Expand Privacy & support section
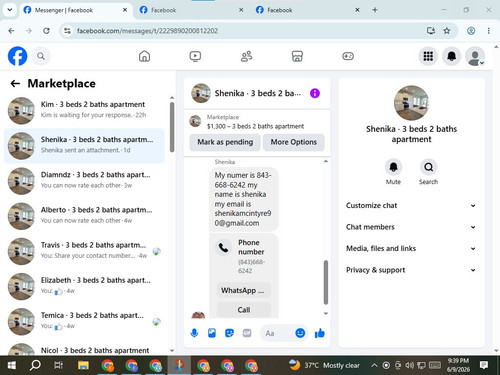Screen dimensions: 500x375 coord(411,270)
